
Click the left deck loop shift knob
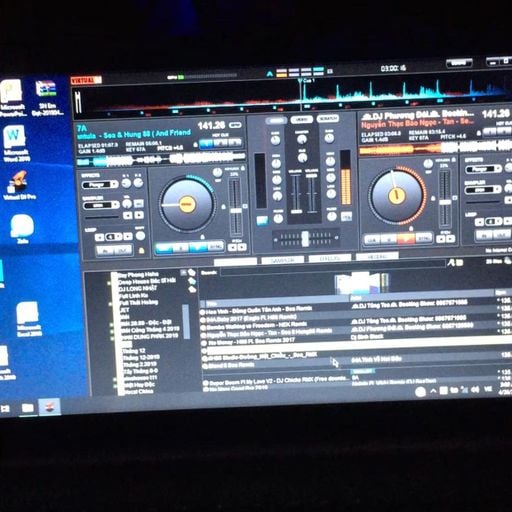click(140, 236)
